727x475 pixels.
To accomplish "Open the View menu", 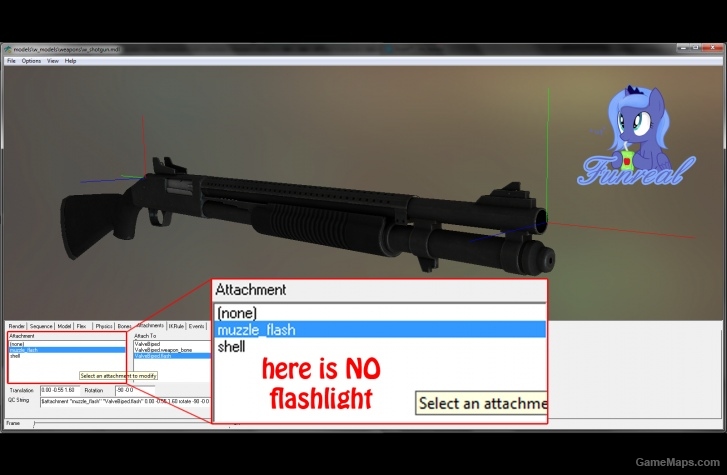I will tap(52, 61).
